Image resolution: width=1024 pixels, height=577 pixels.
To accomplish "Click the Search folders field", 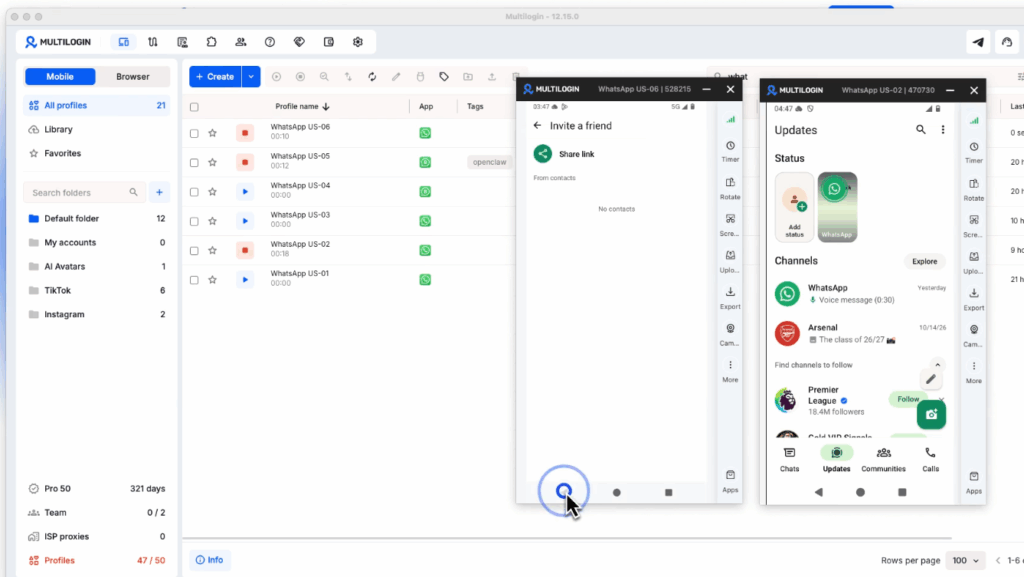I will click(84, 193).
